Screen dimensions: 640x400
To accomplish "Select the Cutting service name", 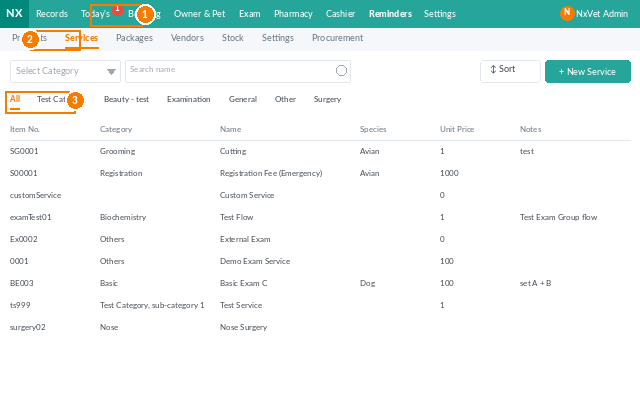I will (x=233, y=151).
